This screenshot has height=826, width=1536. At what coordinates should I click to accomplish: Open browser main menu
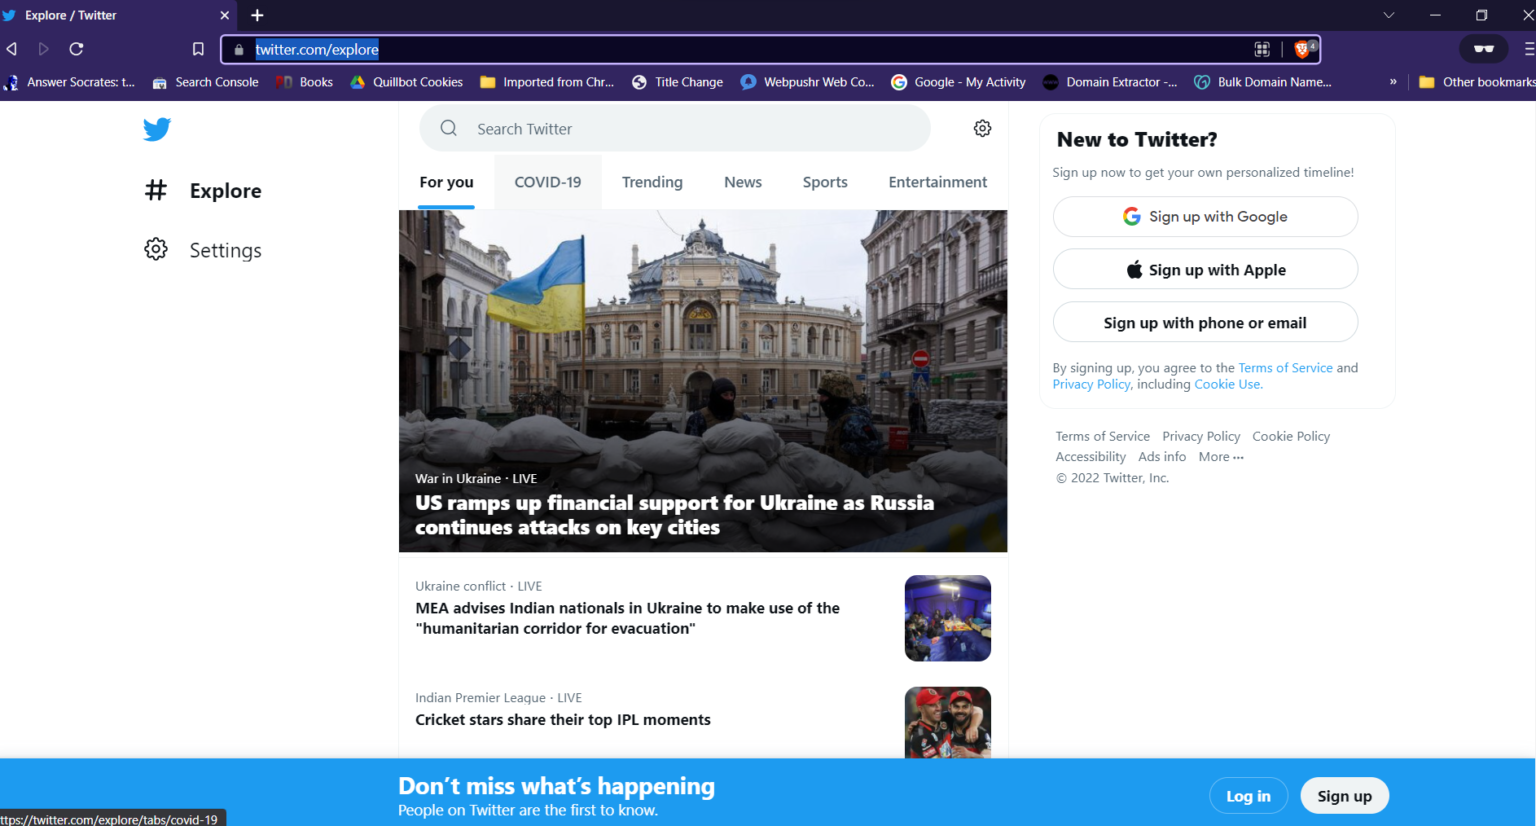point(1528,49)
